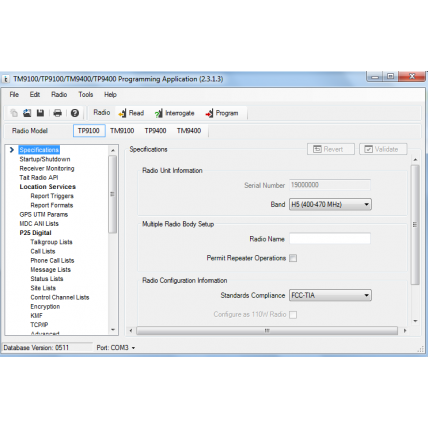
Task: Select the TP9100 radio model
Action: (x=89, y=131)
